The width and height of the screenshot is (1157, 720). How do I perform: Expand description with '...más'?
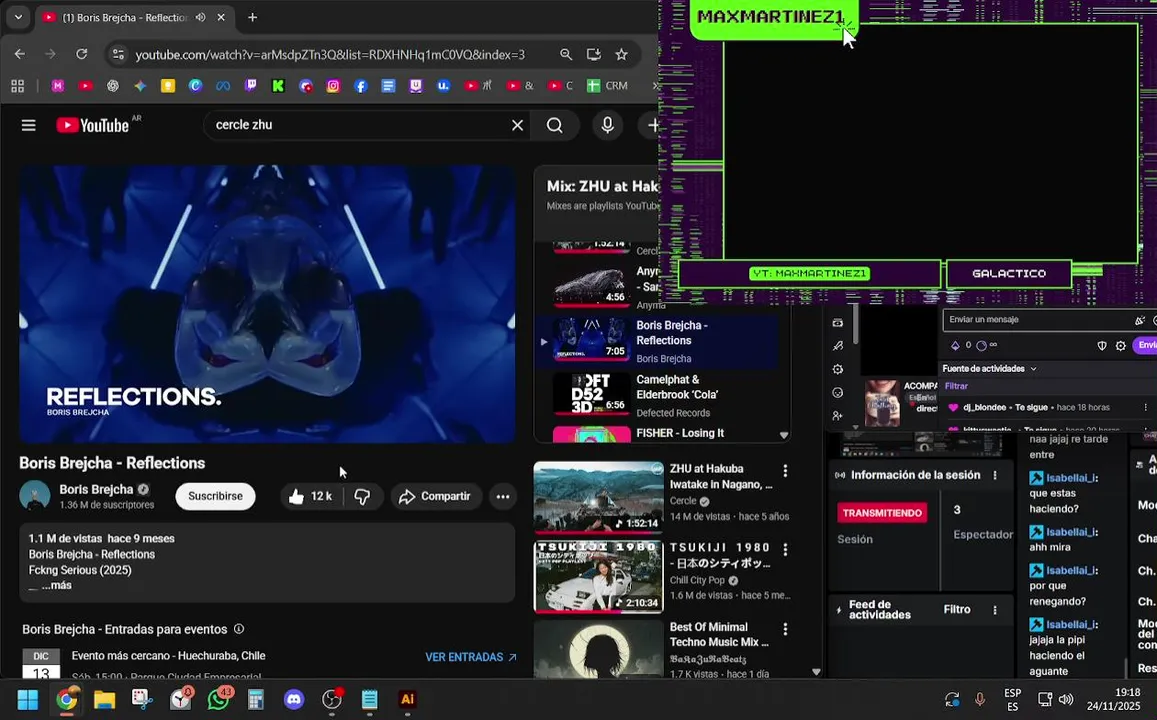coord(57,585)
